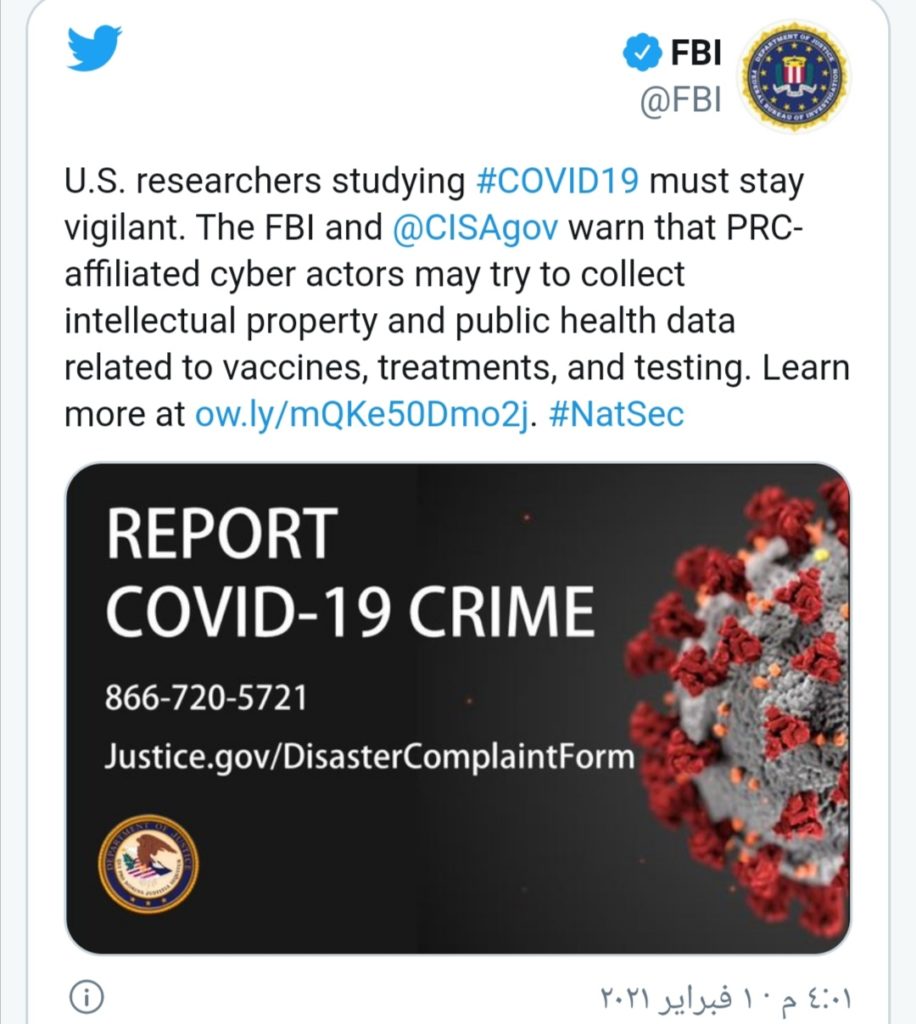Click the Justice.gov/DisasterComplaintForm text
Screen dimensions: 916x1024
point(369,755)
